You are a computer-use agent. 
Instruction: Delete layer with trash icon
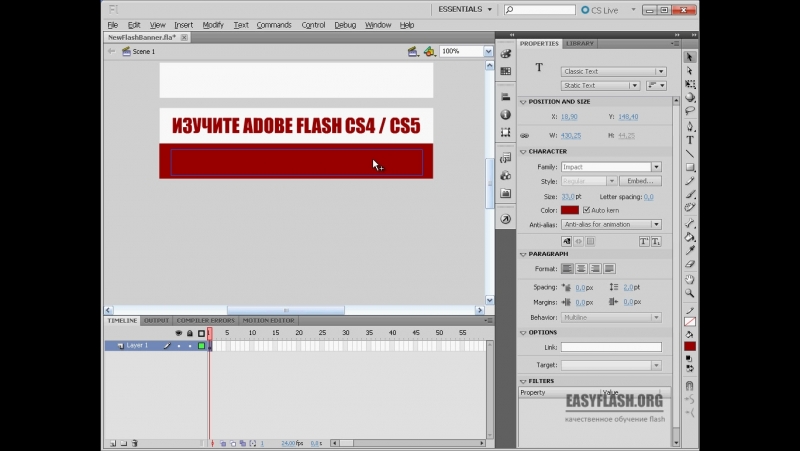(135, 443)
